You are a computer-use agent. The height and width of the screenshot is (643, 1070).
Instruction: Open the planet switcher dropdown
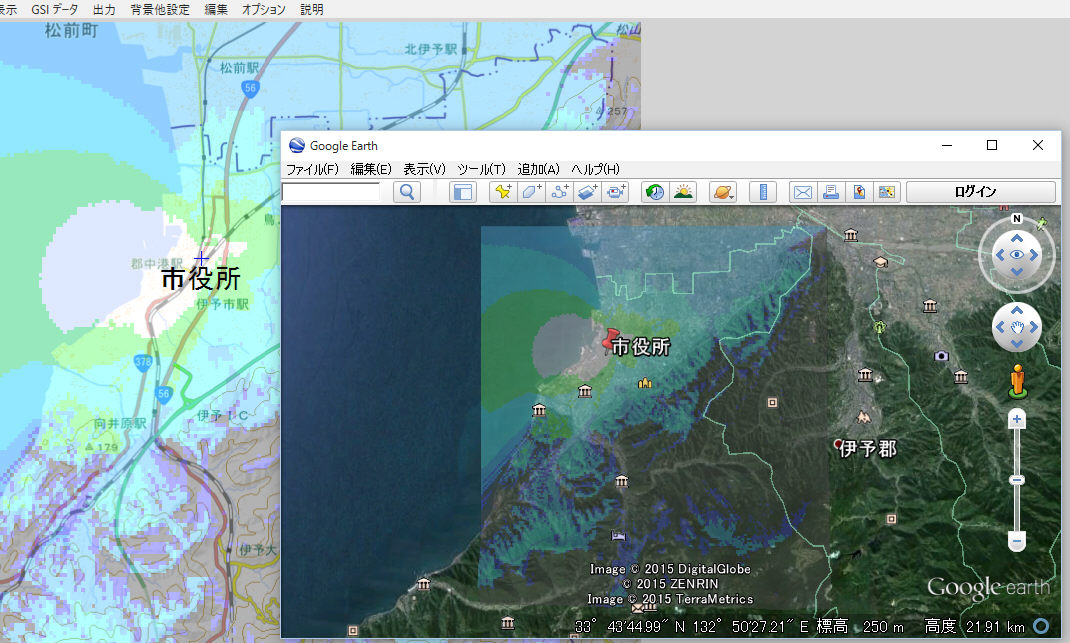pyautogui.click(x=722, y=192)
